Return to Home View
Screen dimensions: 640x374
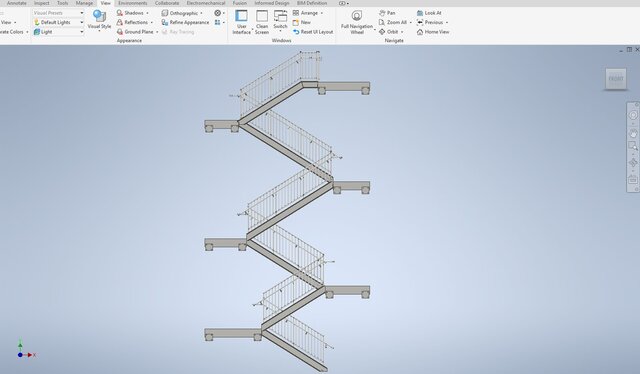pyautogui.click(x=433, y=32)
